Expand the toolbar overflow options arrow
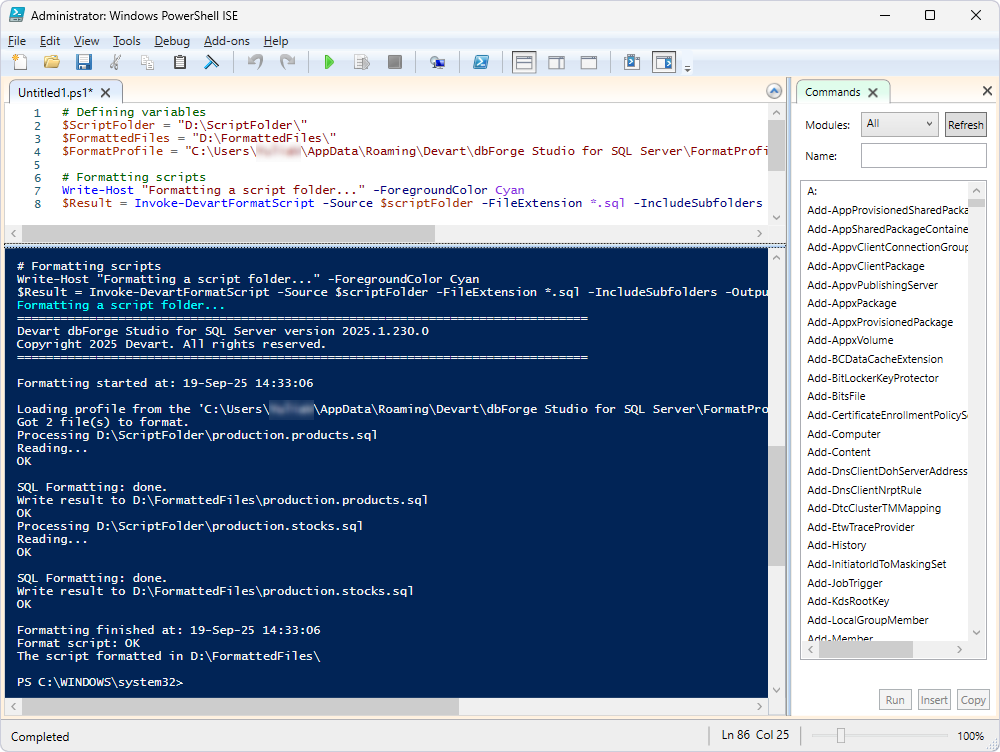The width and height of the screenshot is (1000, 752). point(687,67)
